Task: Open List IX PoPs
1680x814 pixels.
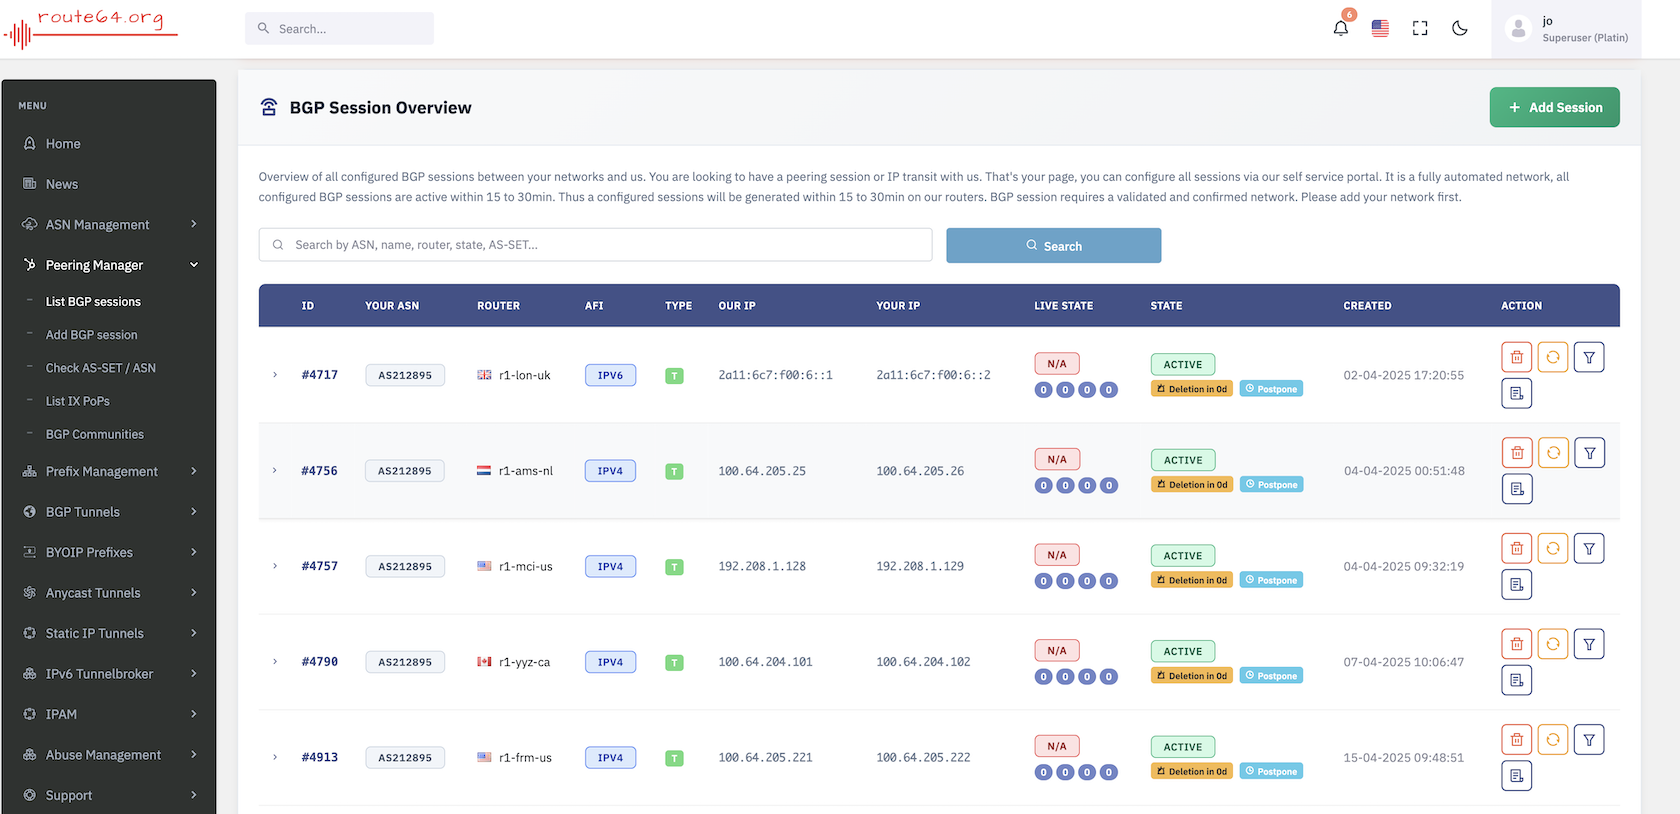Action: click(x=77, y=401)
